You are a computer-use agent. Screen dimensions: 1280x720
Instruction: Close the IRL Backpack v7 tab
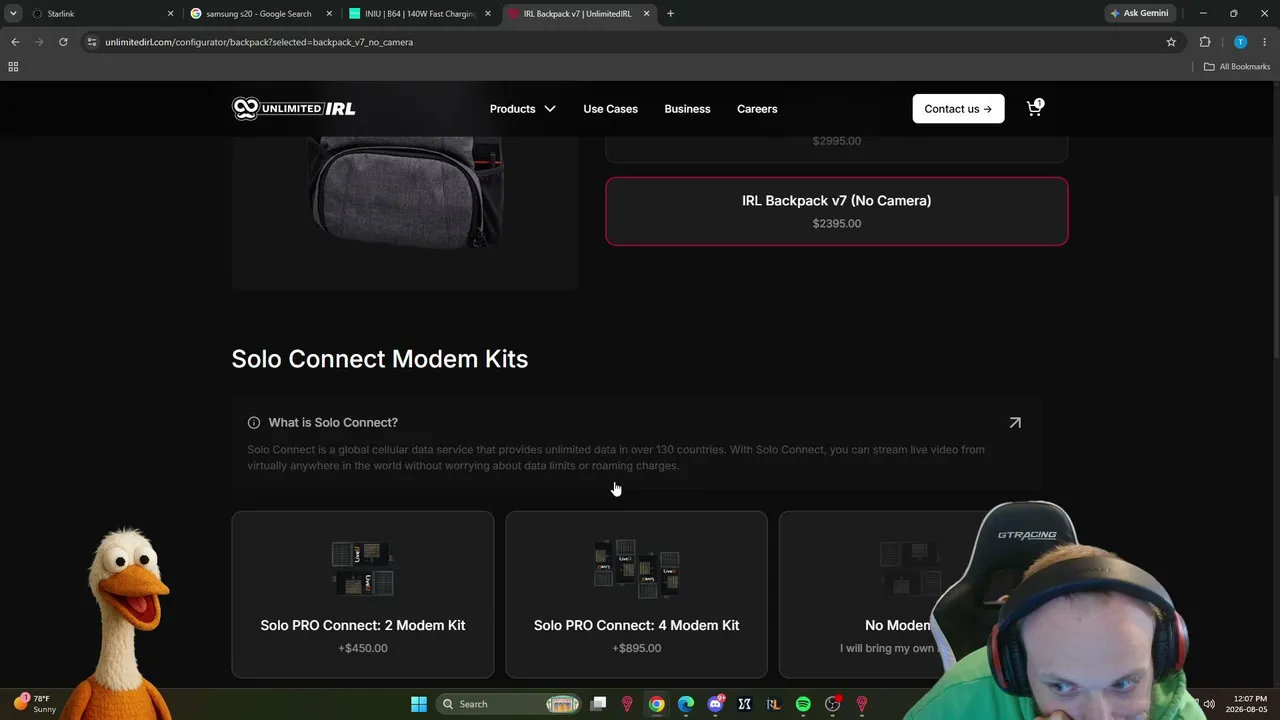tap(646, 14)
